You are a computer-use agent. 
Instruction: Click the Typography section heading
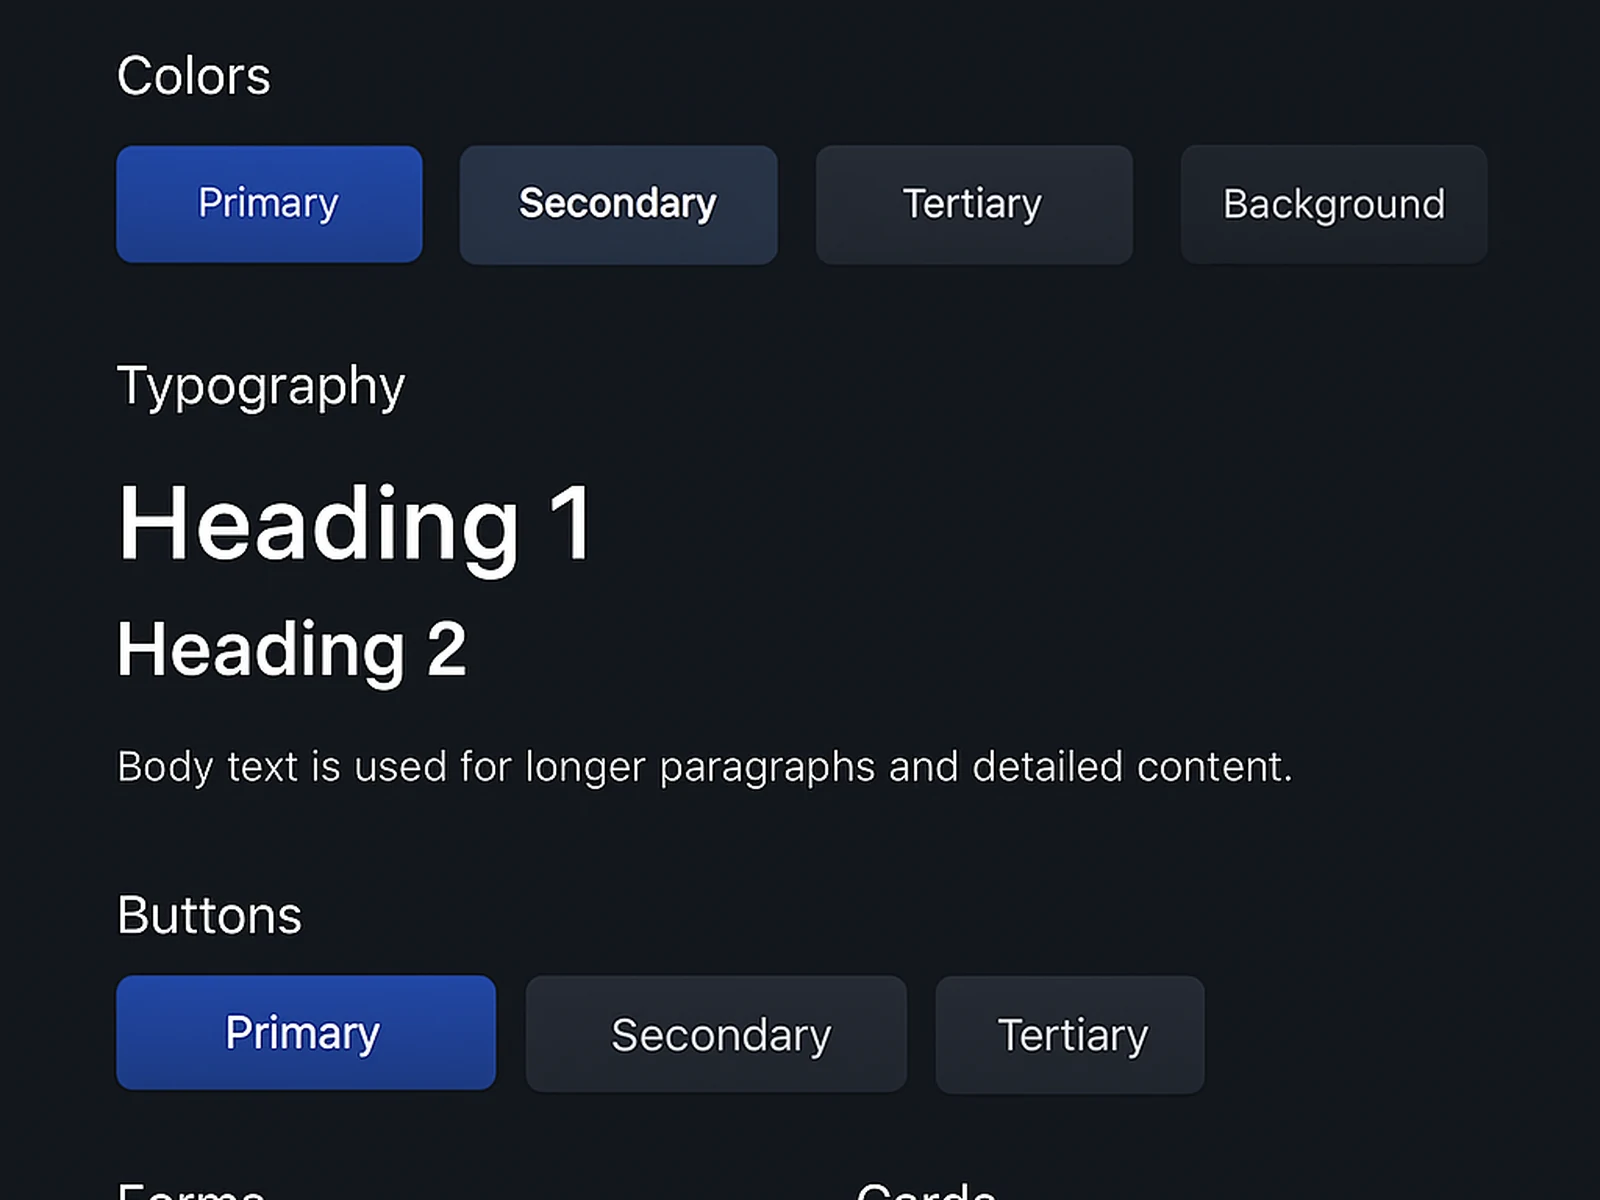(261, 386)
